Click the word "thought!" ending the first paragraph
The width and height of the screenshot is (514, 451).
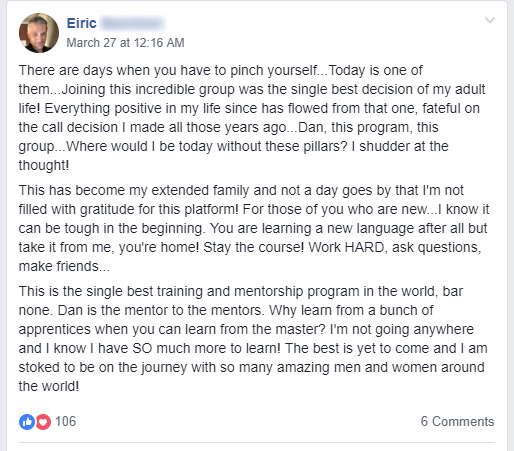click(x=44, y=165)
